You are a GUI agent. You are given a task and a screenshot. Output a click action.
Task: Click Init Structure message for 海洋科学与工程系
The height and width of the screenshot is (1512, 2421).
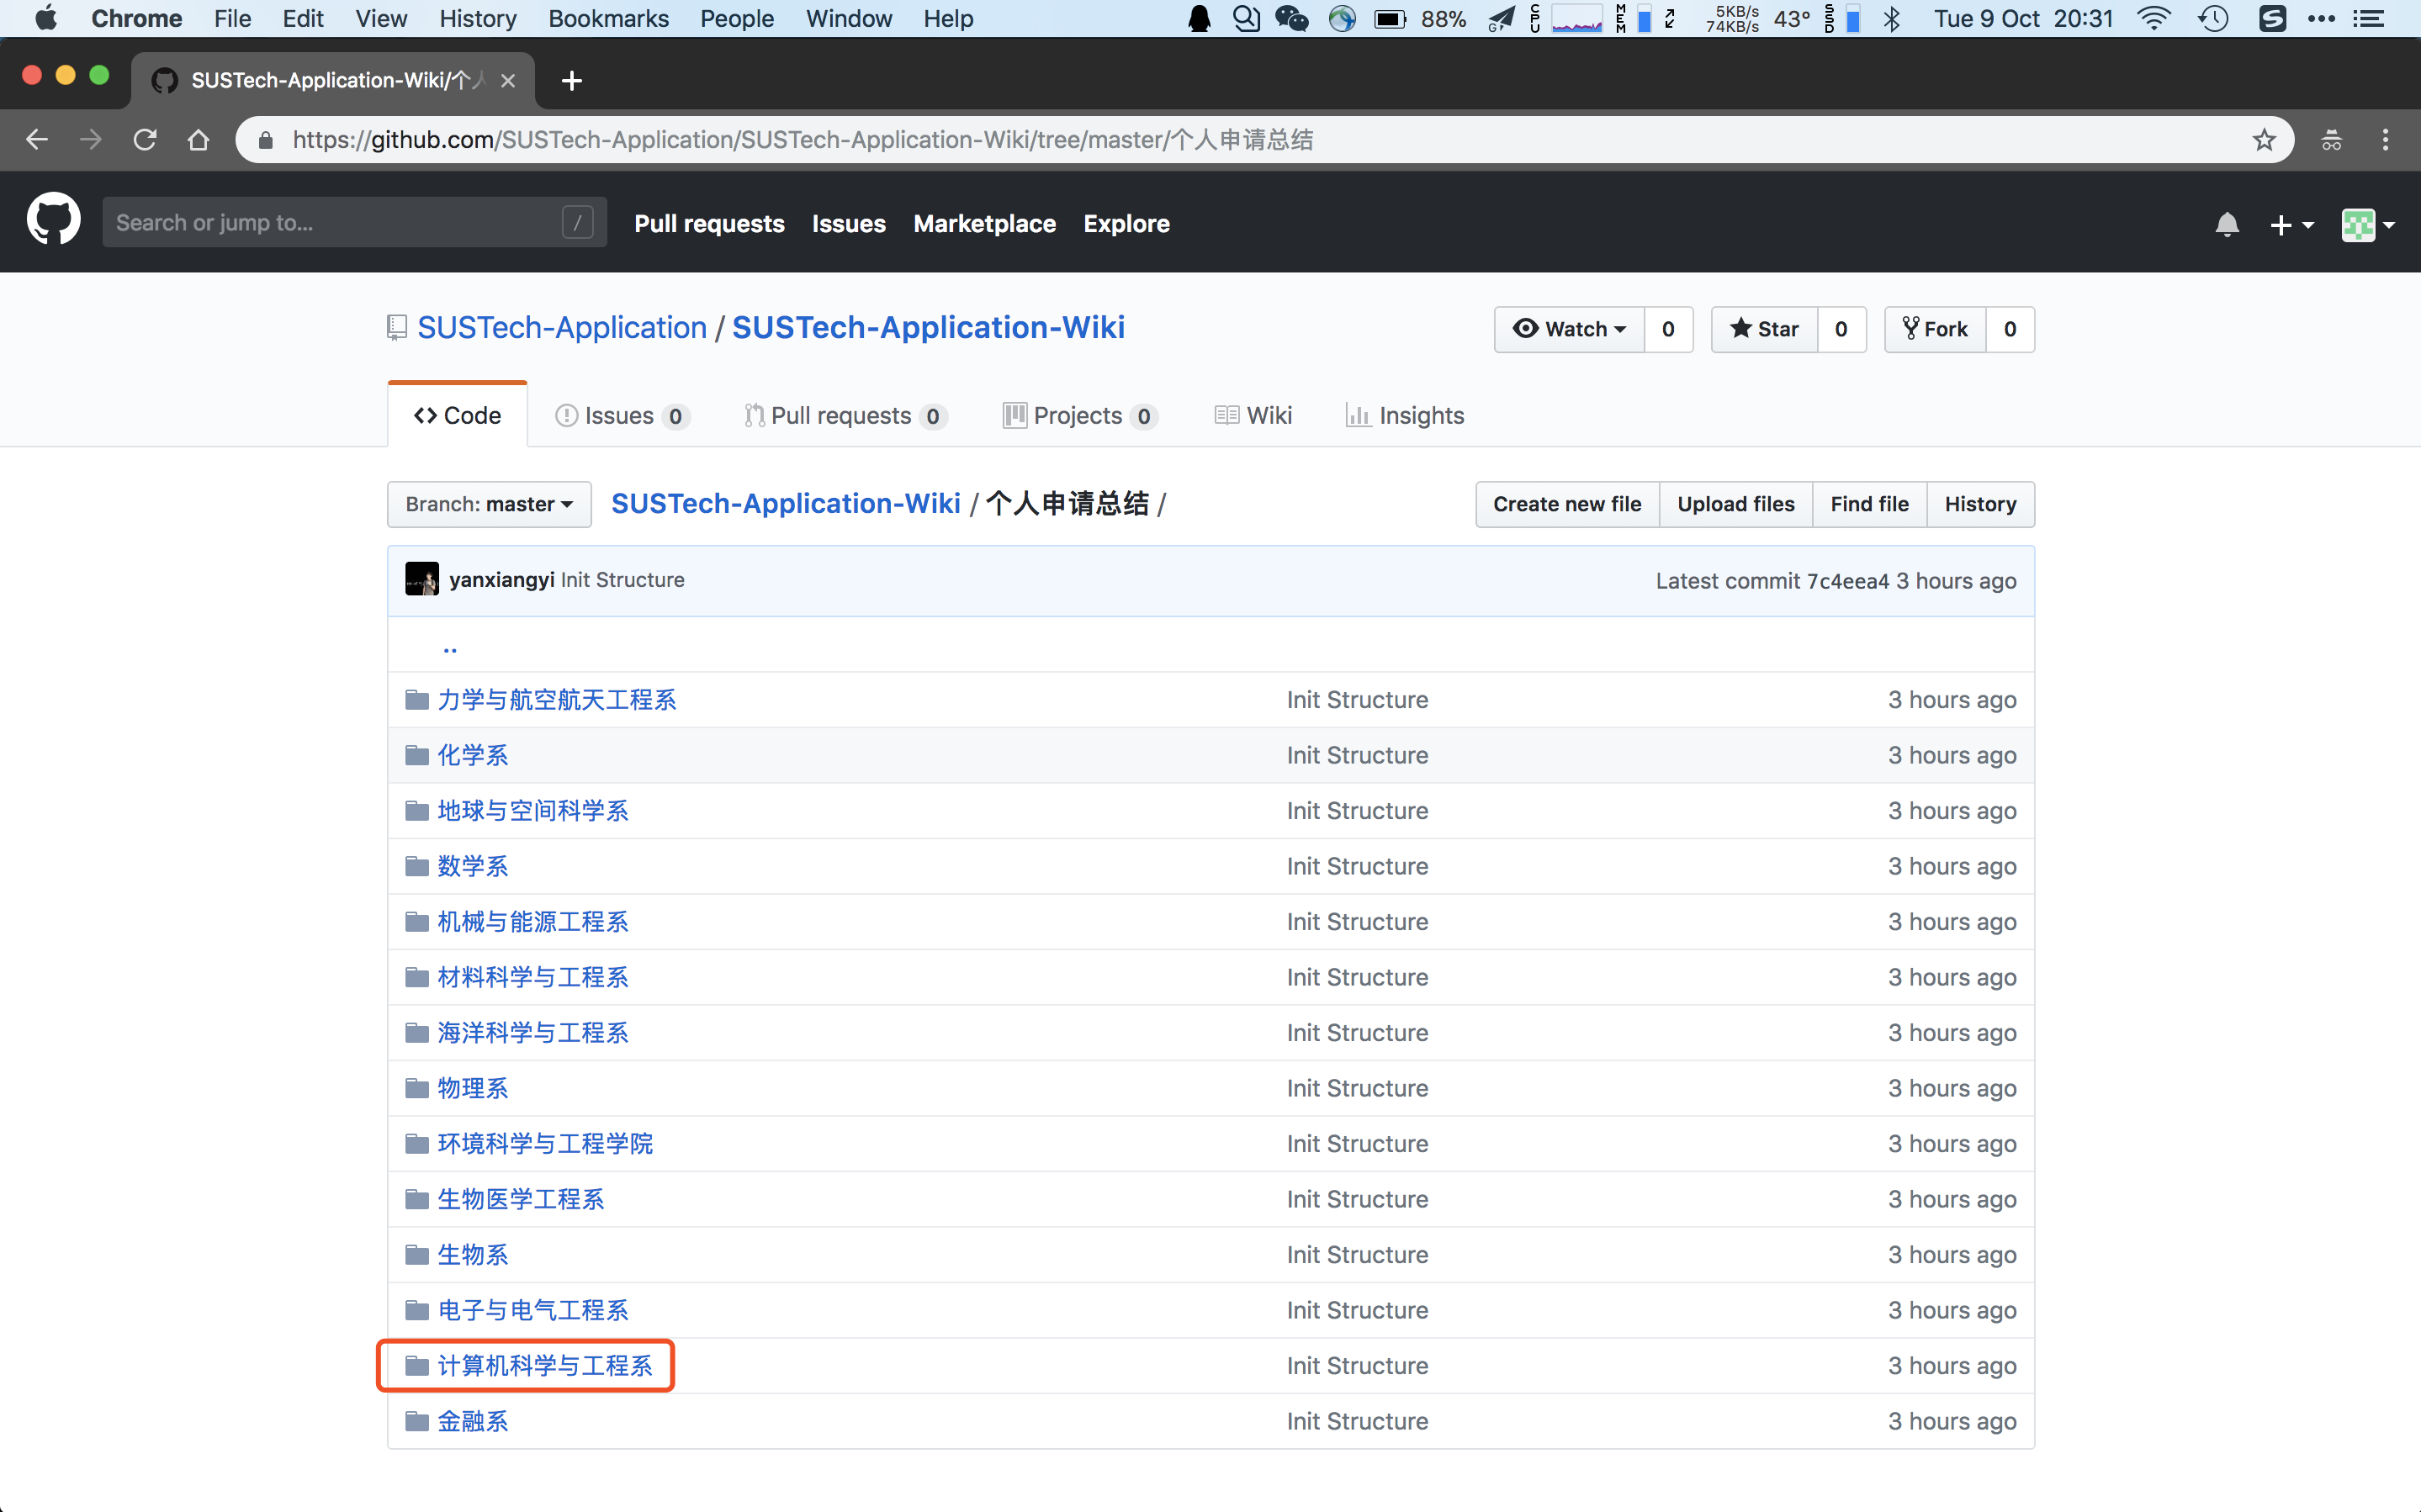[1357, 1033]
